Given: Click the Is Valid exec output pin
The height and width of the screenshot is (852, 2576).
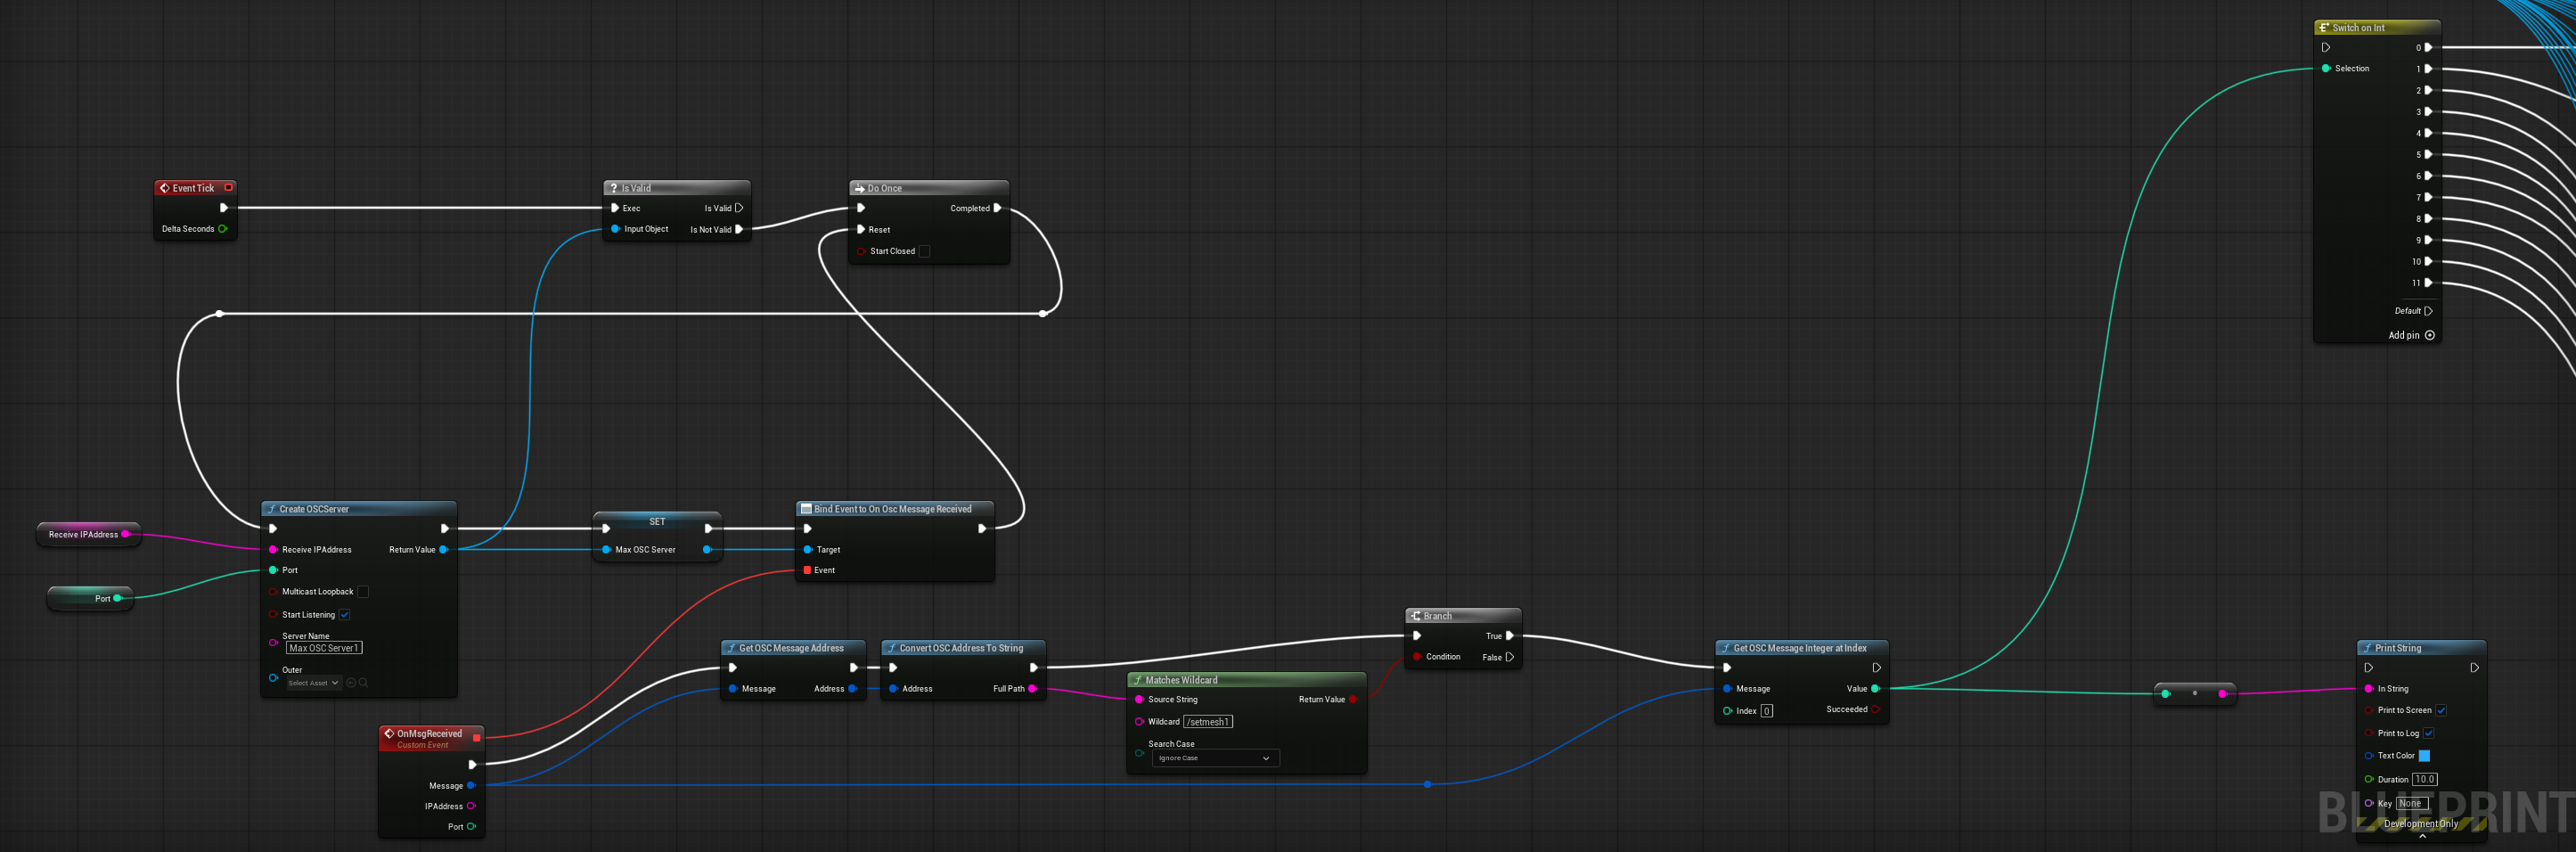Looking at the screenshot, I should point(739,208).
